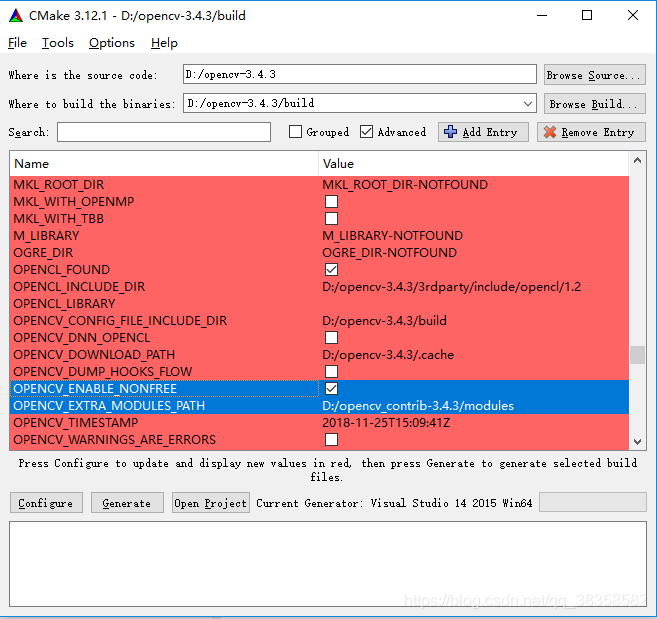Open the Help menu

(x=164, y=43)
